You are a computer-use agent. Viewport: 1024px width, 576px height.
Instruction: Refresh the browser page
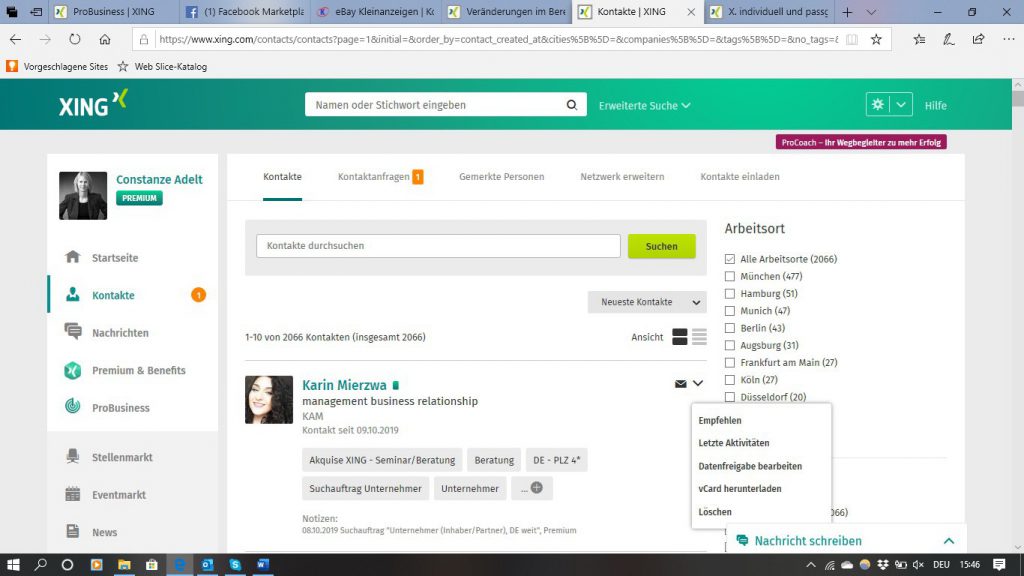coord(75,39)
